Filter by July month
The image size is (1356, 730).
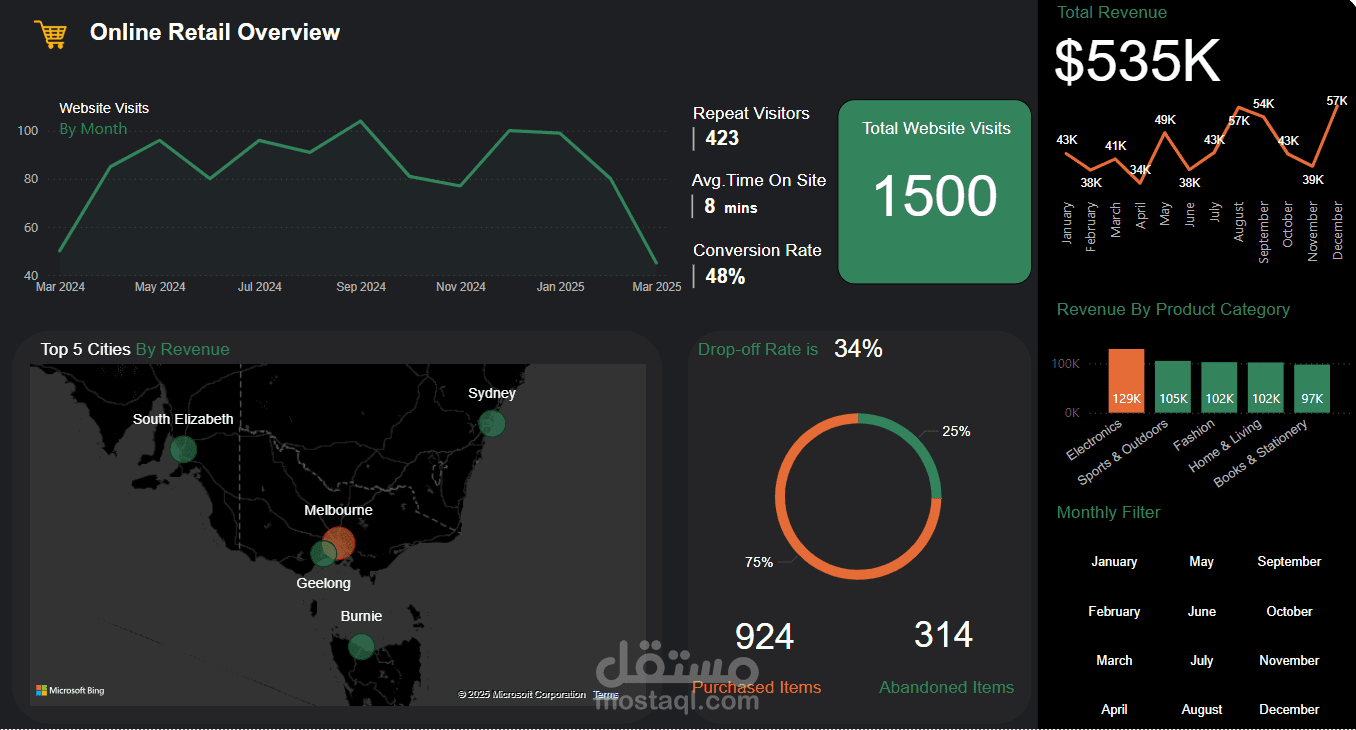1202,660
